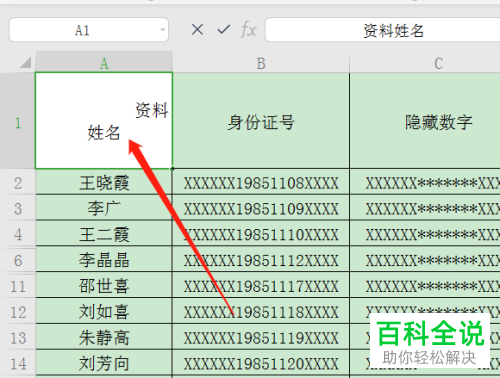
Task: Click ID cell XXXXXX19851120XXXX
Action: [x=261, y=363]
